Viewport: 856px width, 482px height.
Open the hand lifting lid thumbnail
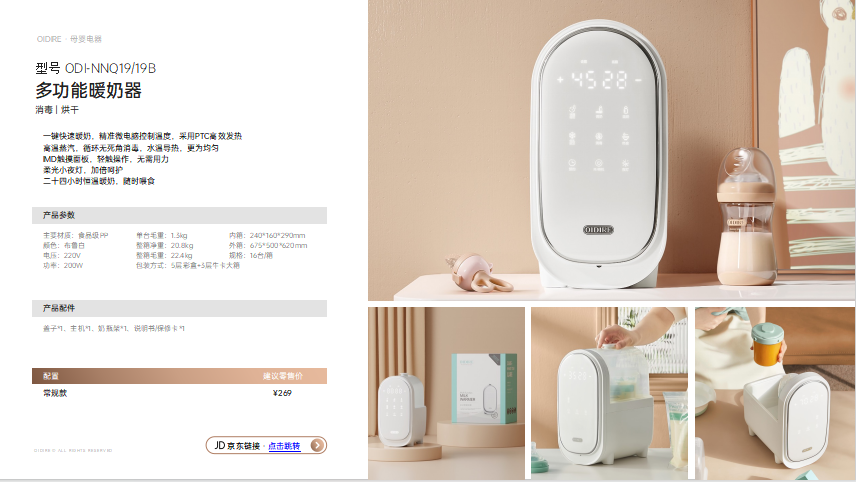click(x=609, y=393)
